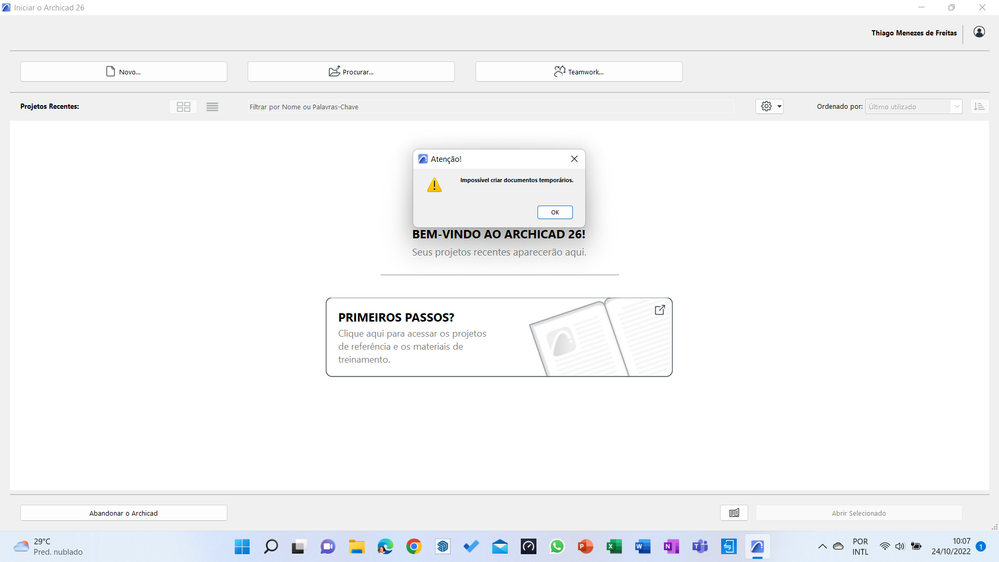Screen dimensions: 999x562
Task: Click OK in the Atenção dialog
Action: coord(554,212)
